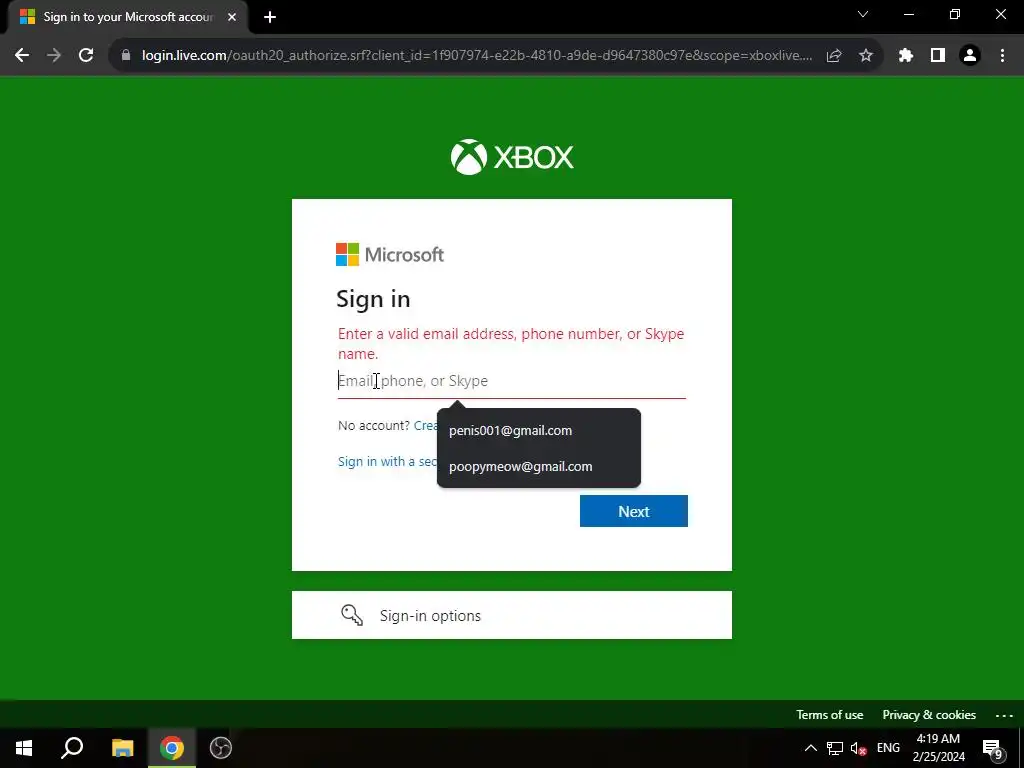Open the clock and date flyout

938,748
